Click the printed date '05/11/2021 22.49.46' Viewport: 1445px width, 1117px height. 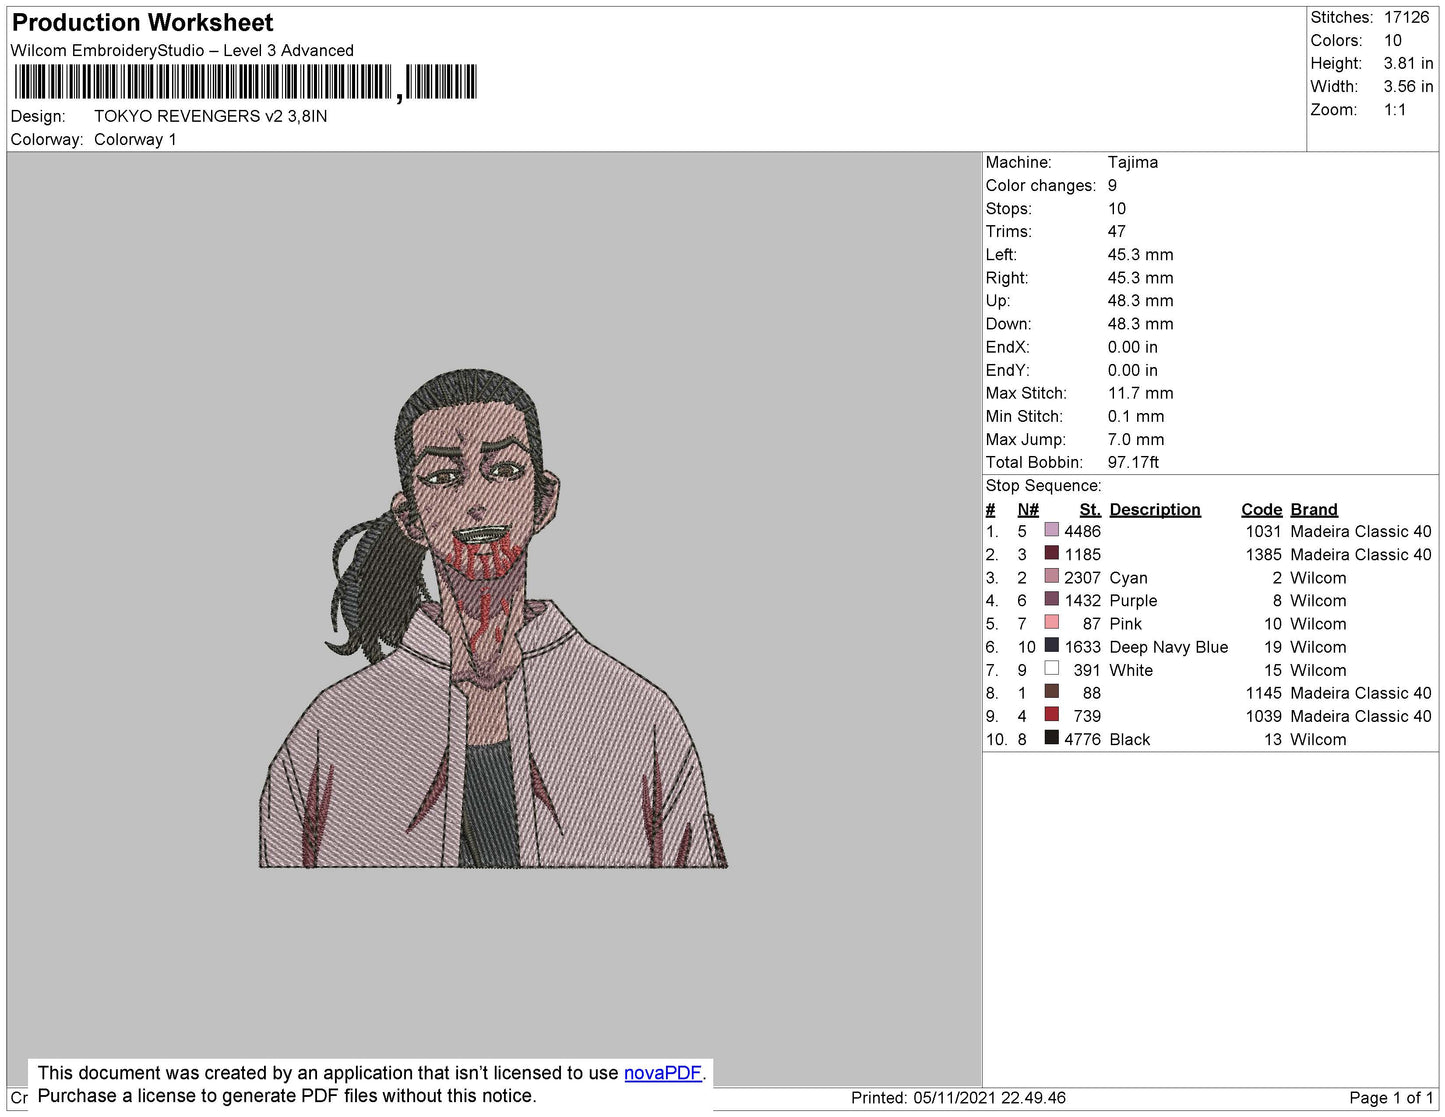point(989,1098)
